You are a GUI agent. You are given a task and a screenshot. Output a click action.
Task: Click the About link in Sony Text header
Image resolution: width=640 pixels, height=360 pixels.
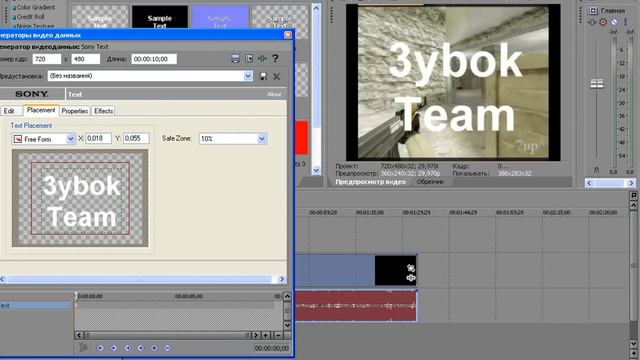[274, 94]
